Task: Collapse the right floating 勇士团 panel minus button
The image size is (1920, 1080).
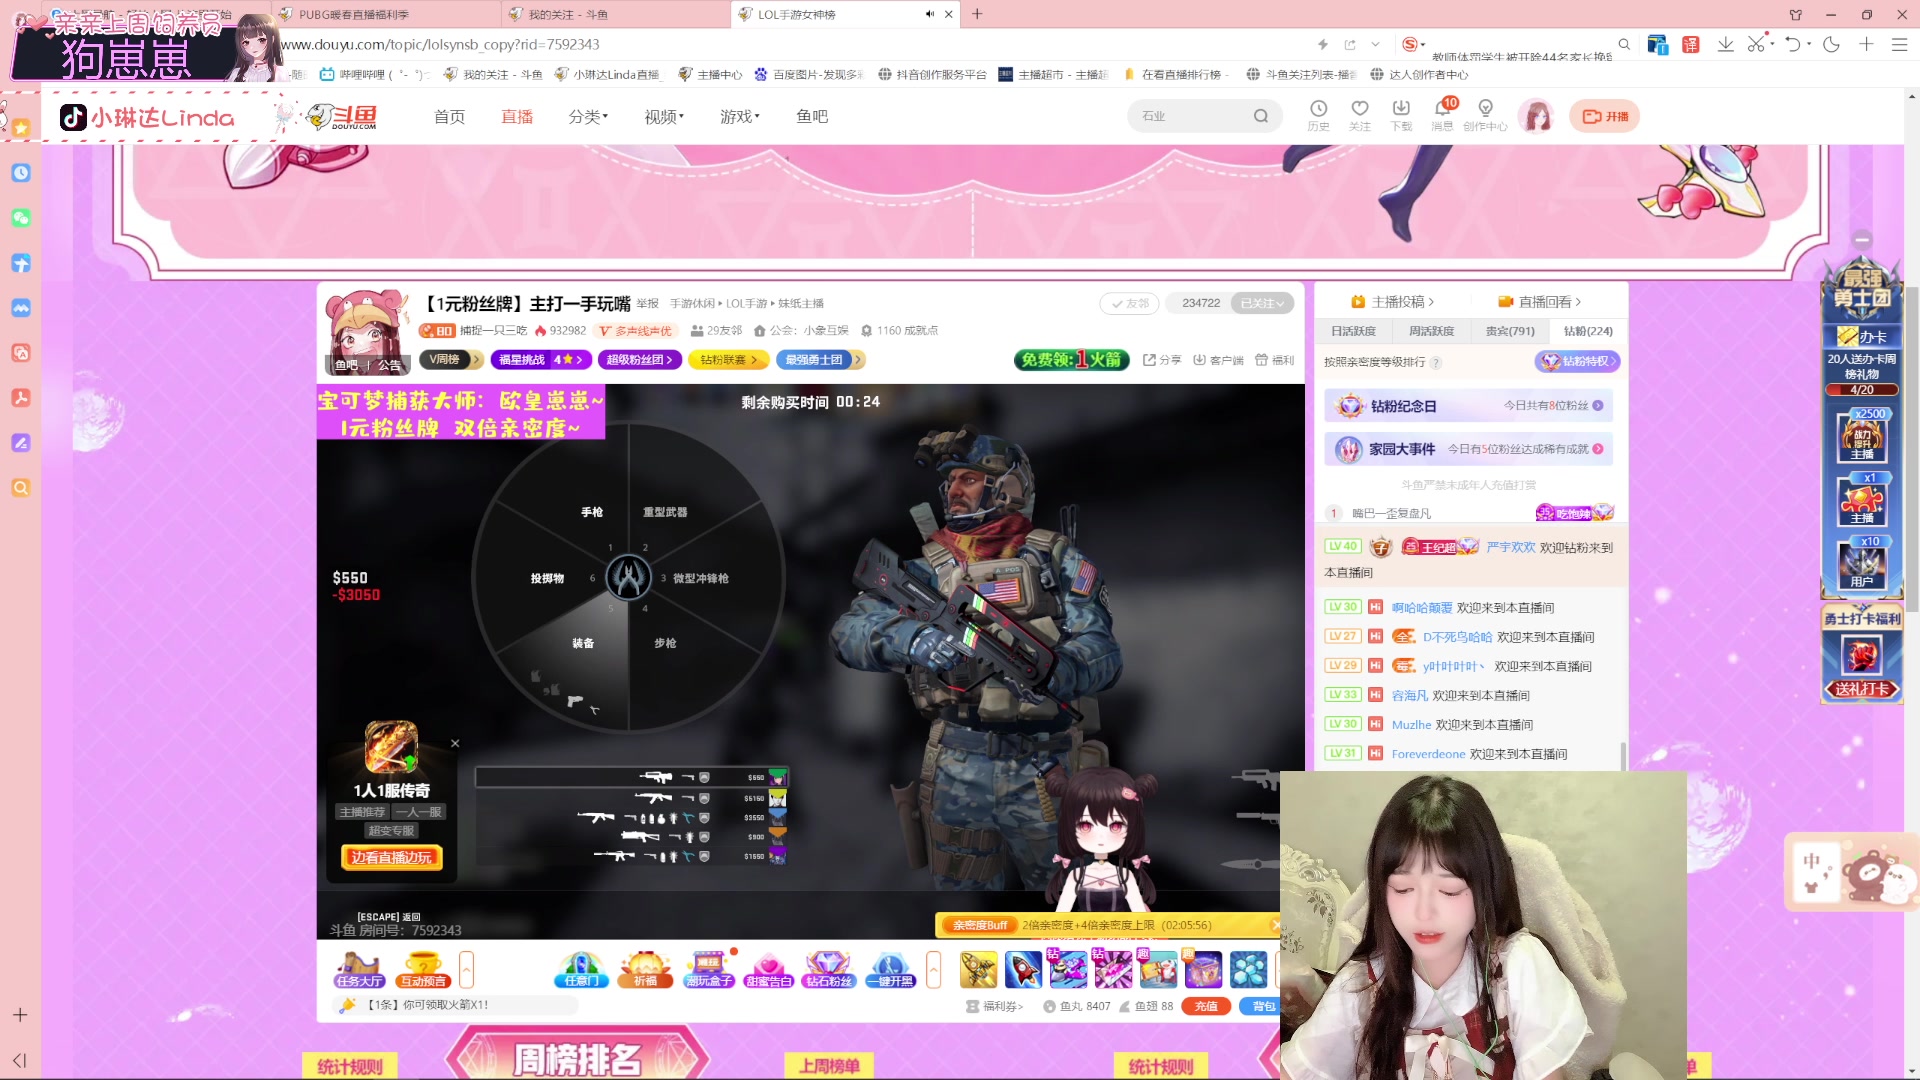Action: click(x=1861, y=240)
